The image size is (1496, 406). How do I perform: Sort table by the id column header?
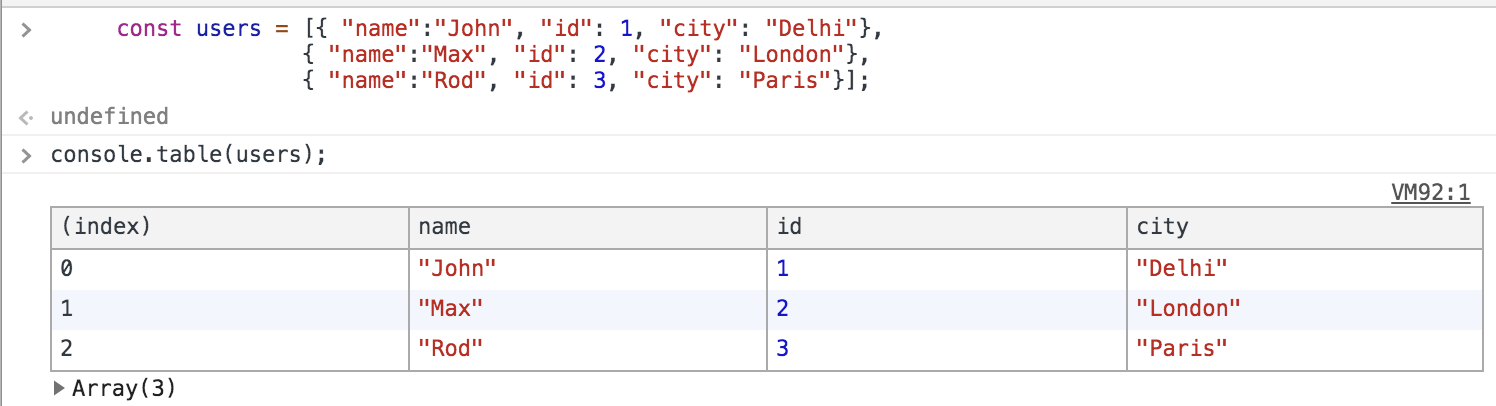[x=947, y=228]
